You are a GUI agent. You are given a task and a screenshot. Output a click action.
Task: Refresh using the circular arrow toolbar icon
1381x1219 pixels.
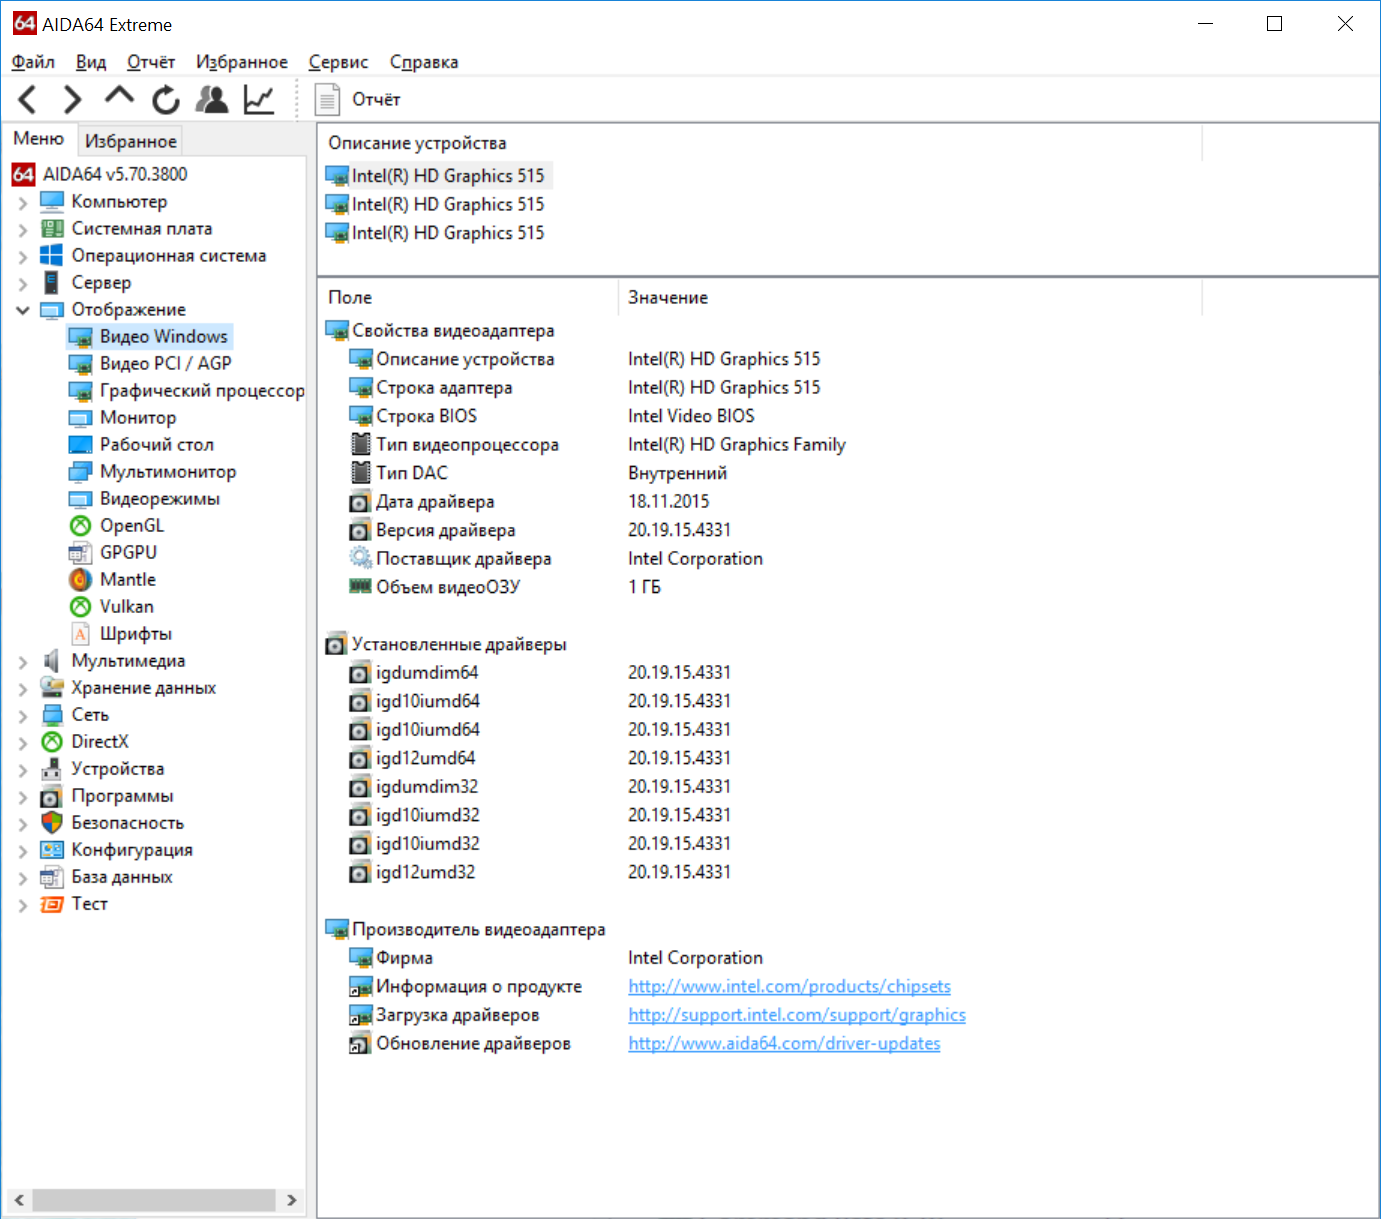click(166, 99)
